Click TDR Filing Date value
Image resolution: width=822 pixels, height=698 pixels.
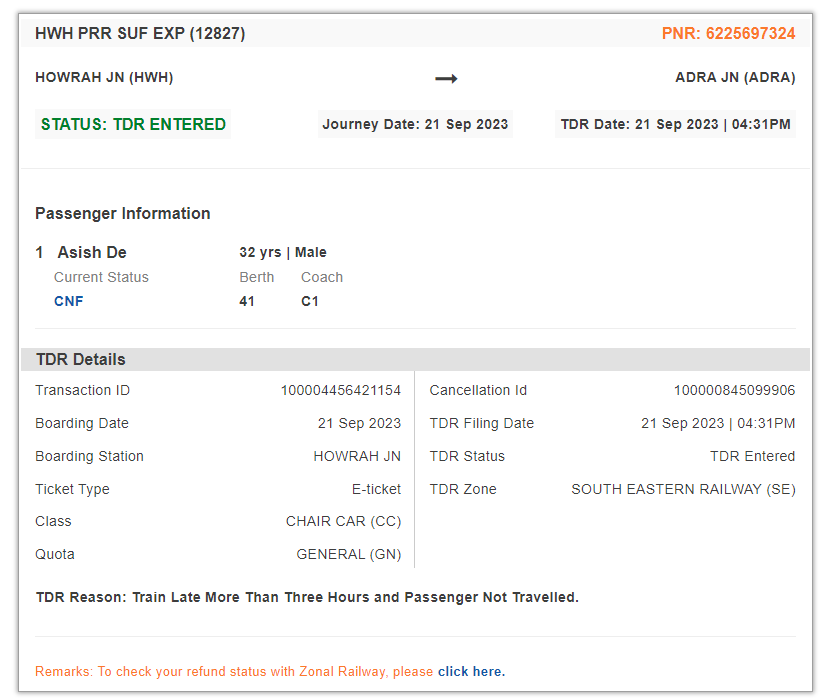tap(718, 424)
